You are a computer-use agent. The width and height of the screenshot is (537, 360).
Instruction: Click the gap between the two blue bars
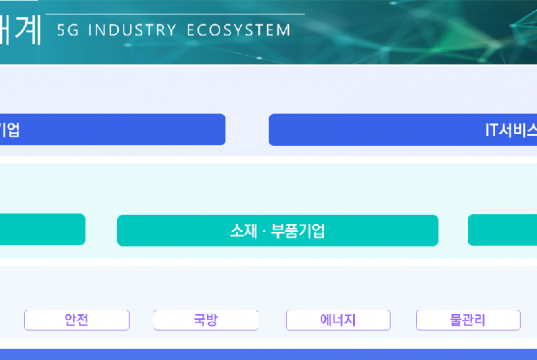point(247,130)
